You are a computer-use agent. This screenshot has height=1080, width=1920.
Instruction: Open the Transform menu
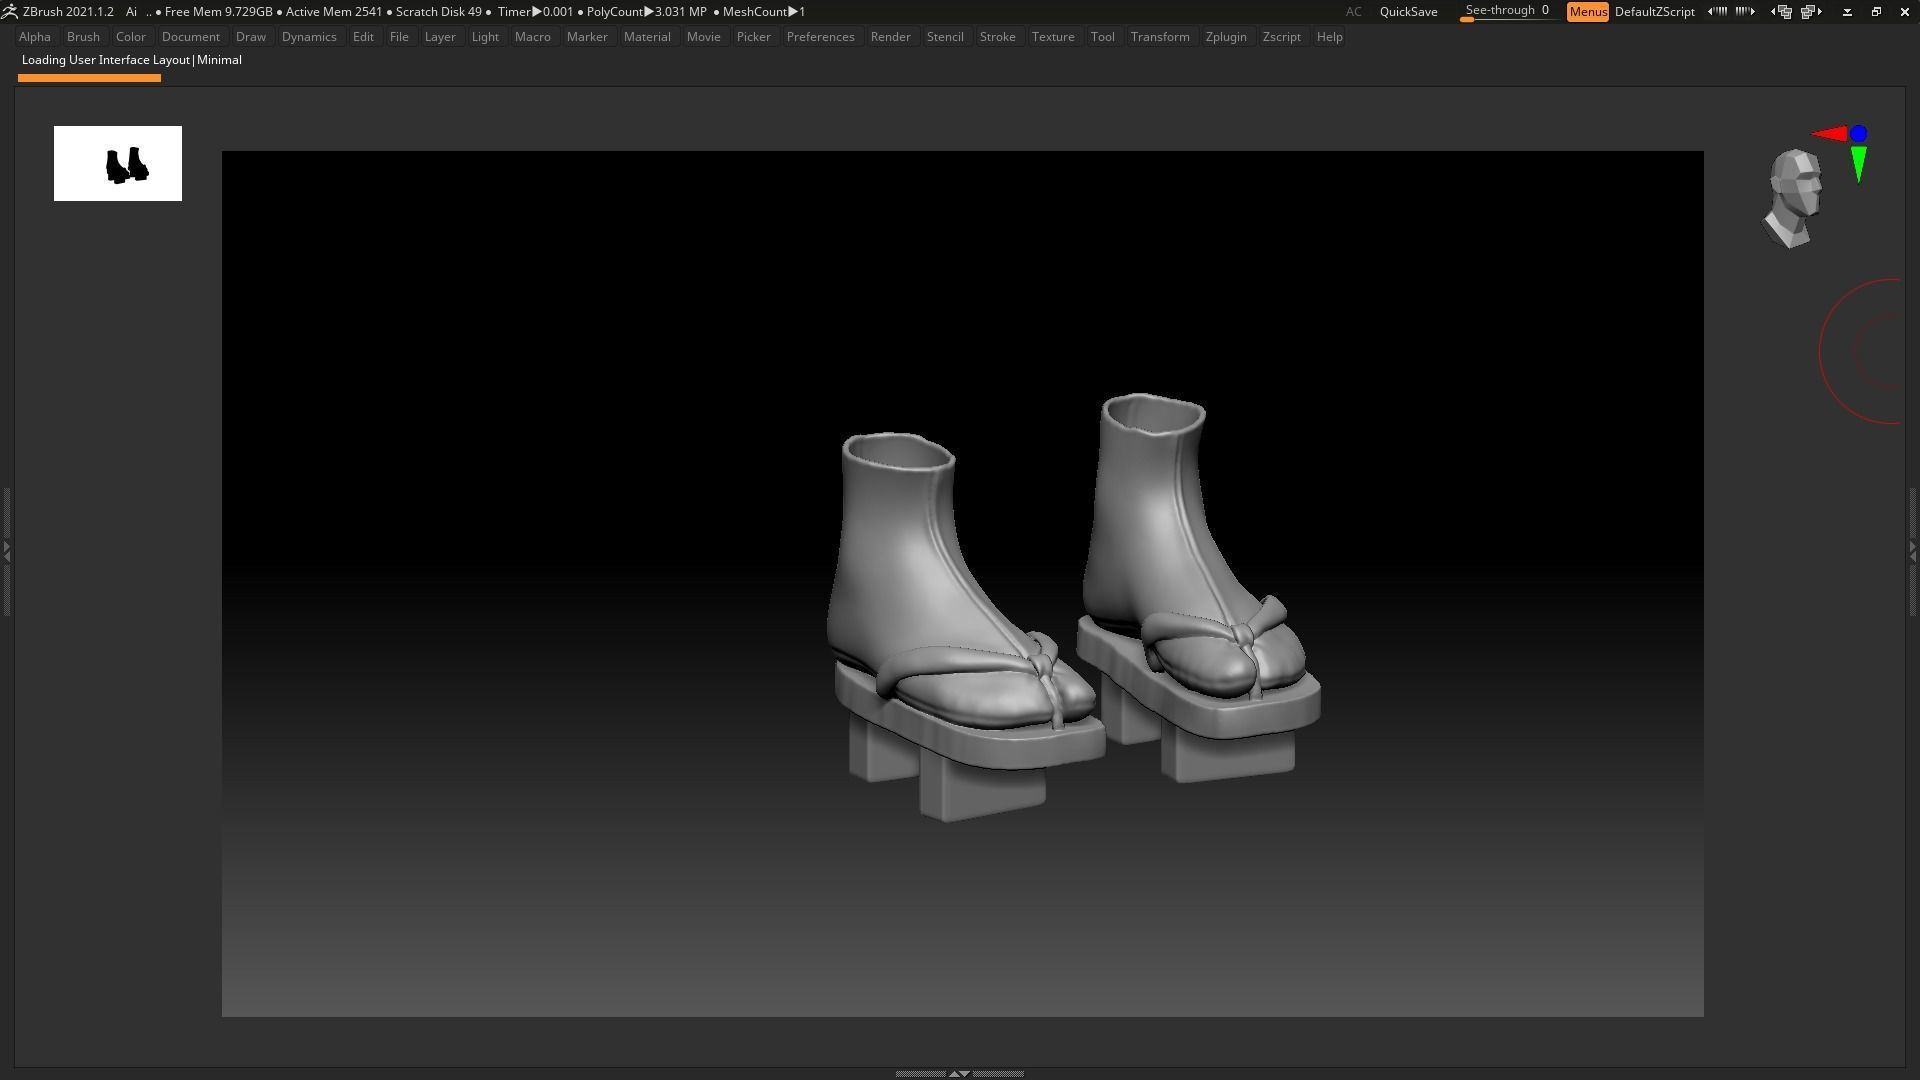tap(1160, 37)
